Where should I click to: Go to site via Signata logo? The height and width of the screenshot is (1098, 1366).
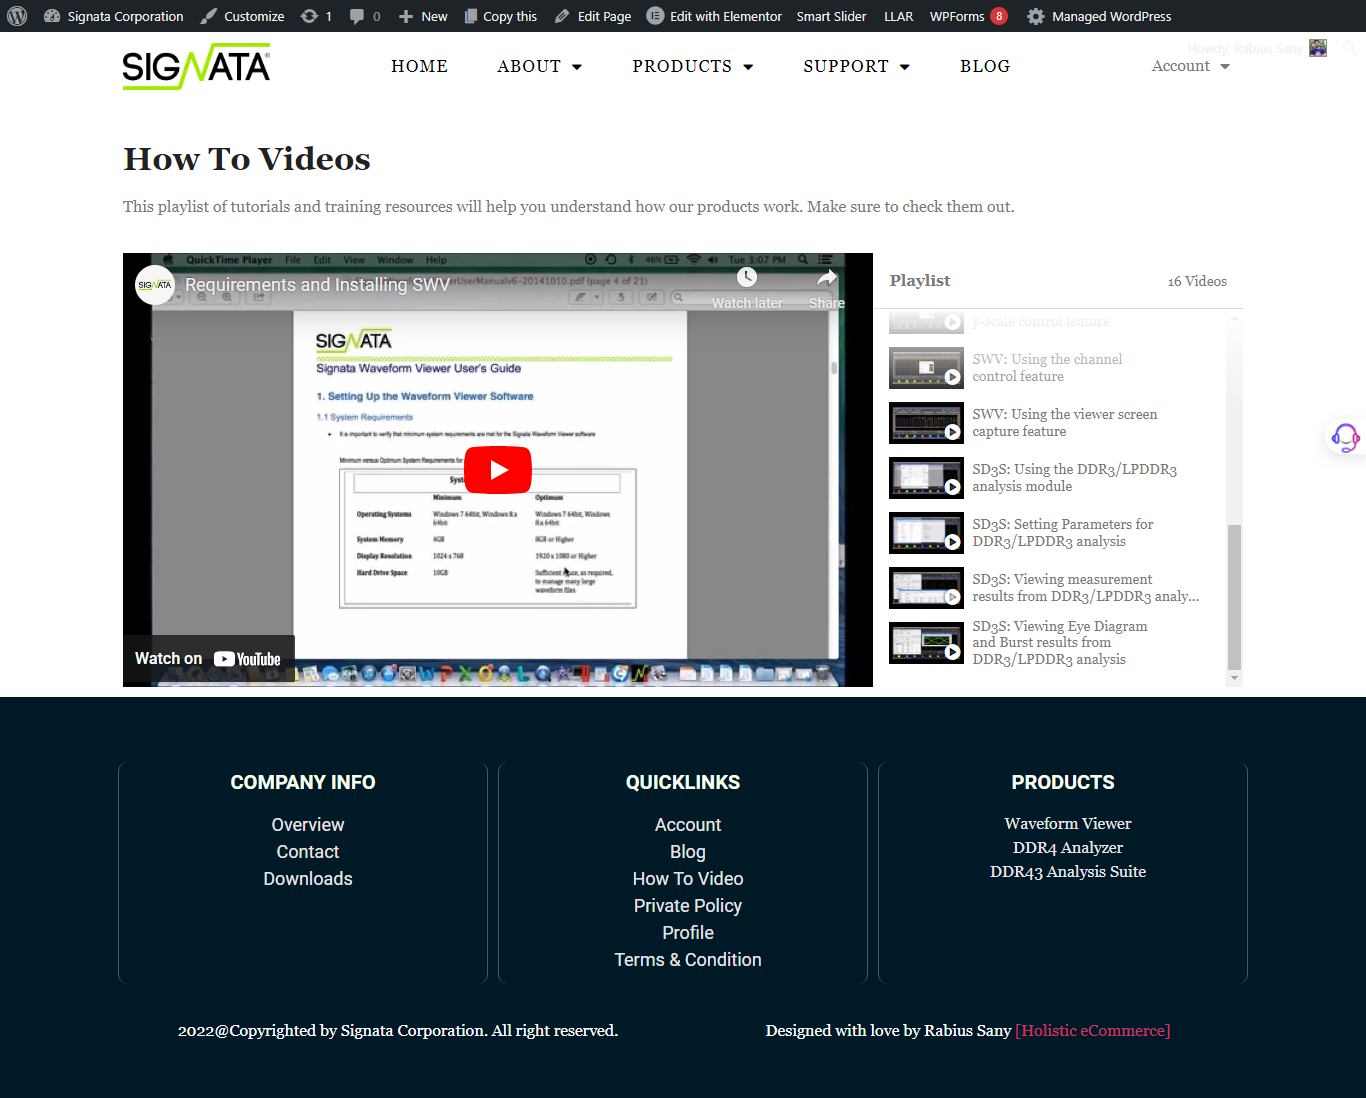coord(196,66)
